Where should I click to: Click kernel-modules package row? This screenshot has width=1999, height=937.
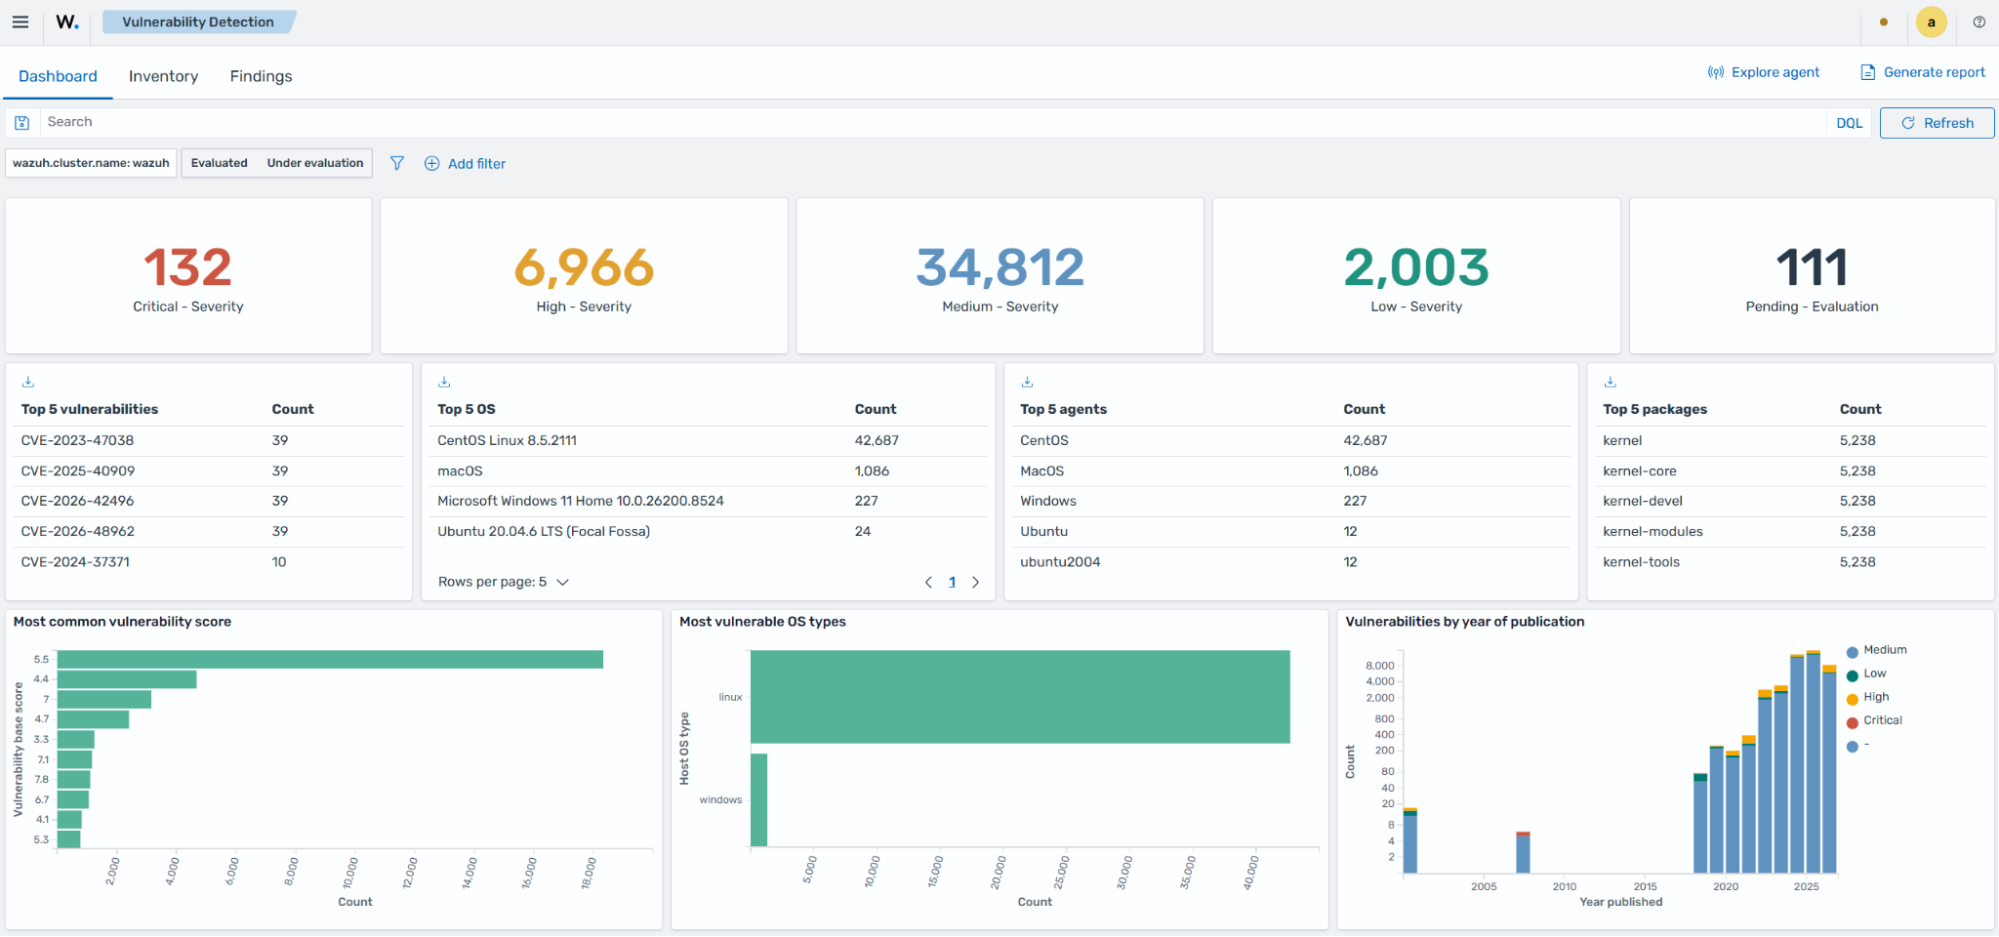coord(1792,531)
